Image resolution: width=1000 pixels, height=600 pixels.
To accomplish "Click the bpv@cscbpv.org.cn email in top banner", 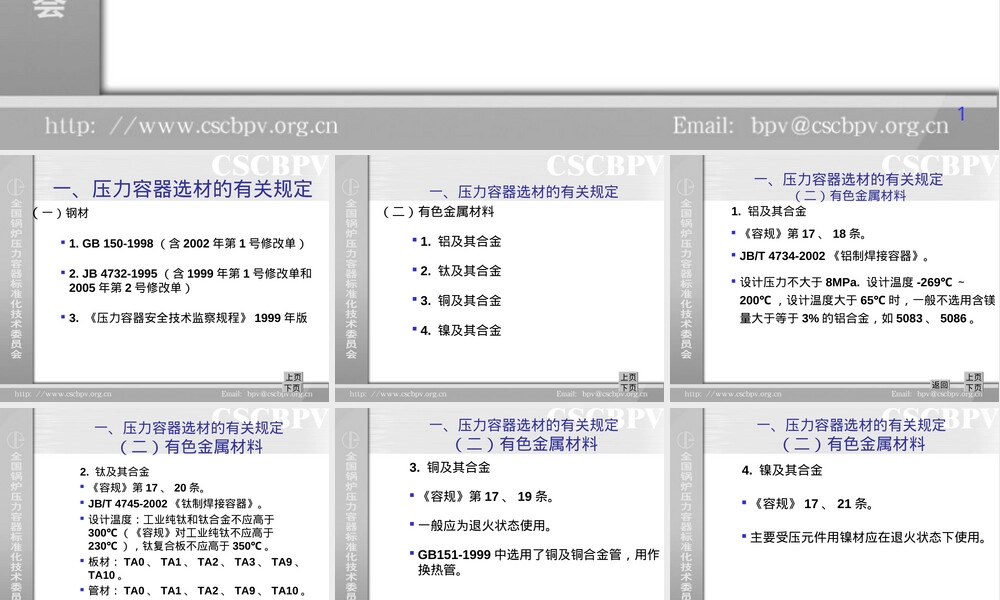I will tap(849, 126).
